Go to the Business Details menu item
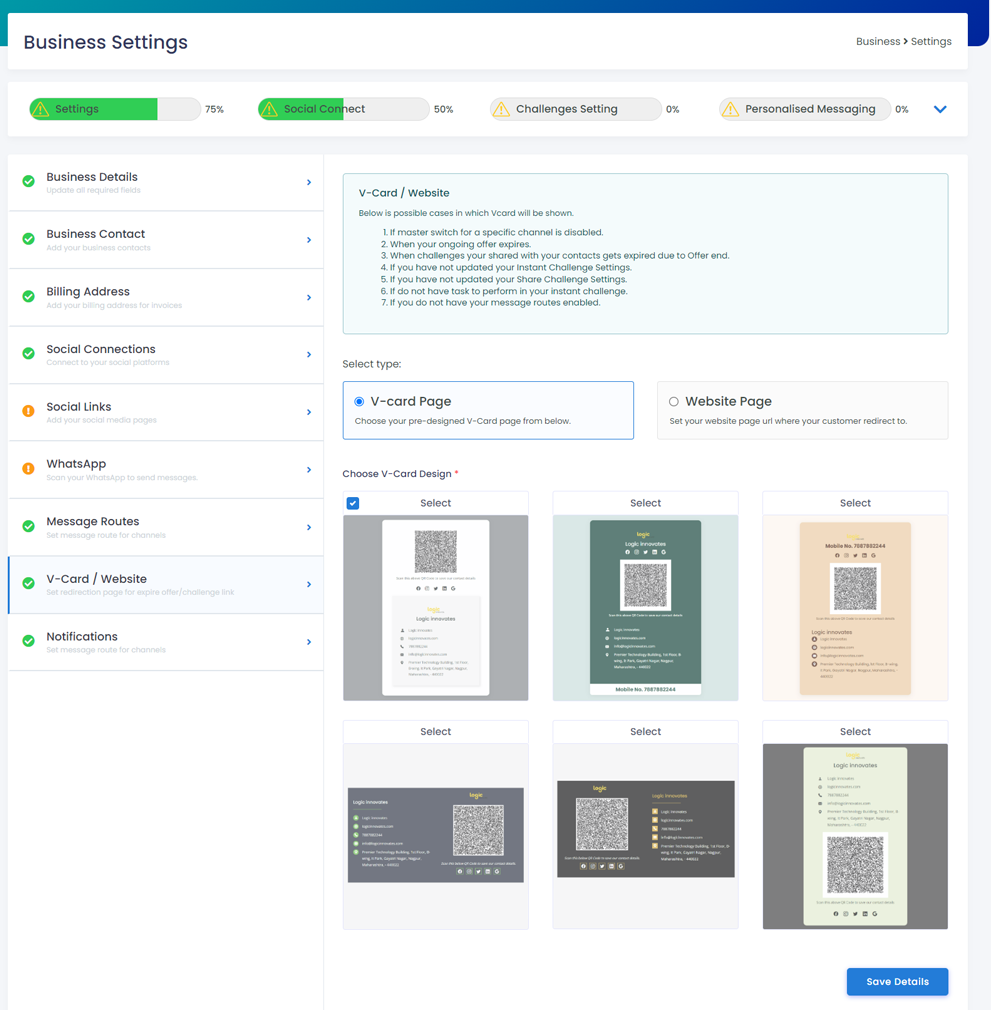 [x=165, y=182]
